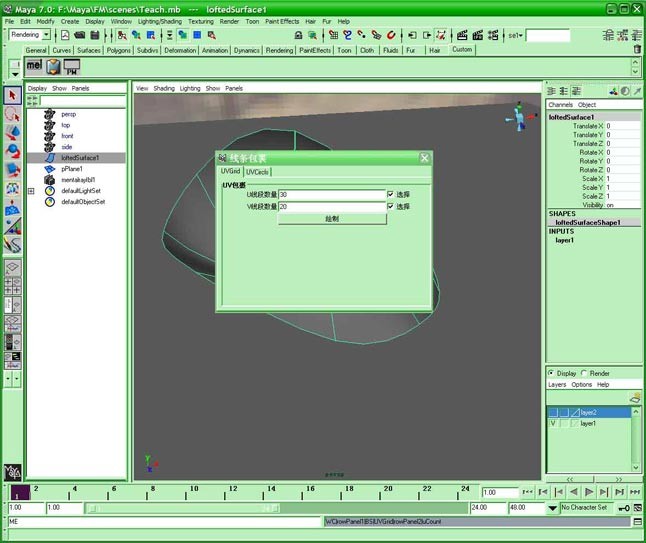Screen dimensions: 646x543
Task: Click the Maya logo tool box icon
Action: point(12,473)
